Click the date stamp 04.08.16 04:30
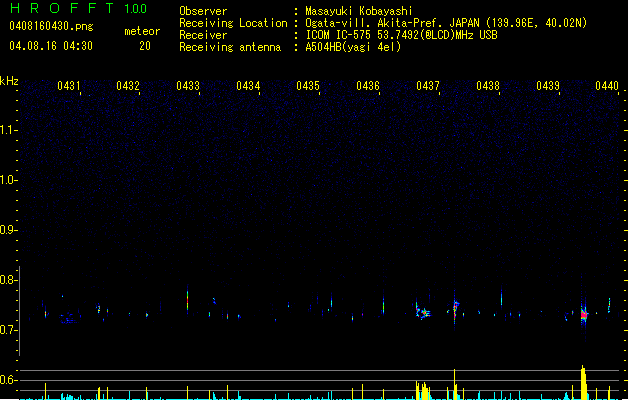The image size is (629, 400). [x=51, y=46]
